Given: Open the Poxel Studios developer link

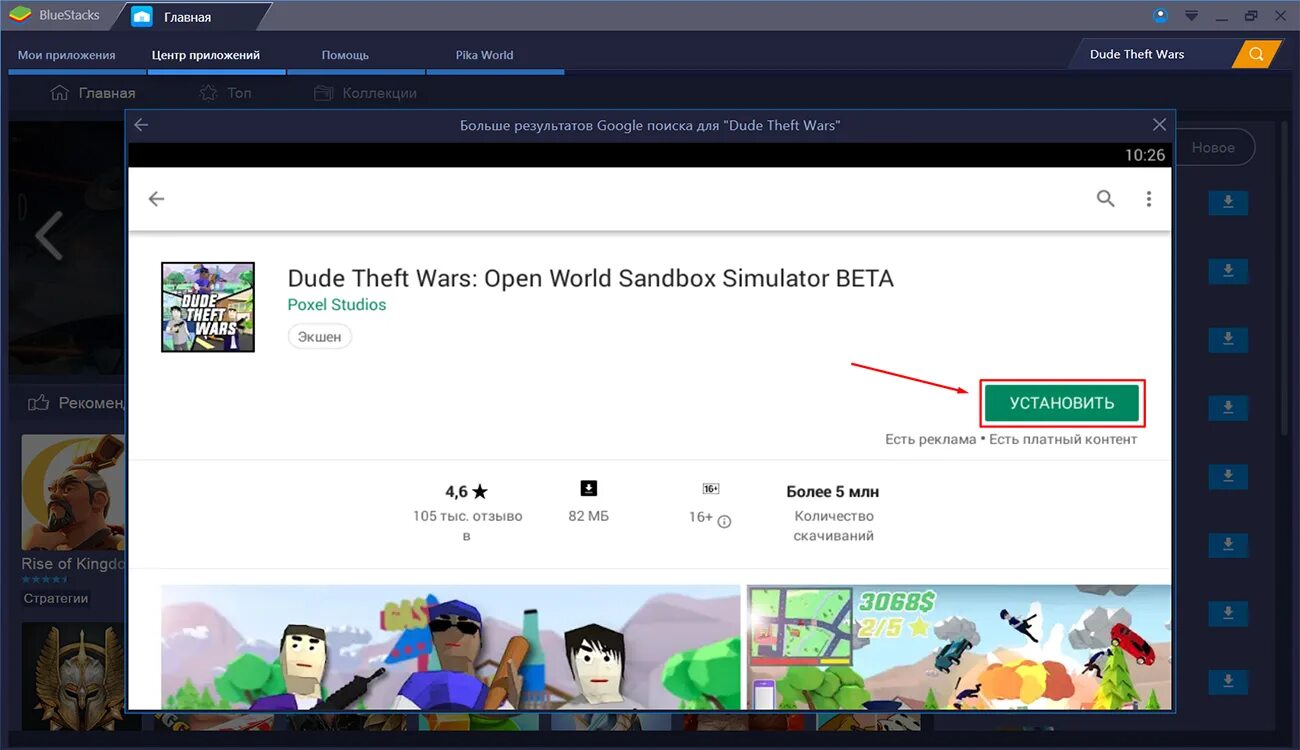Looking at the screenshot, I should coord(337,305).
